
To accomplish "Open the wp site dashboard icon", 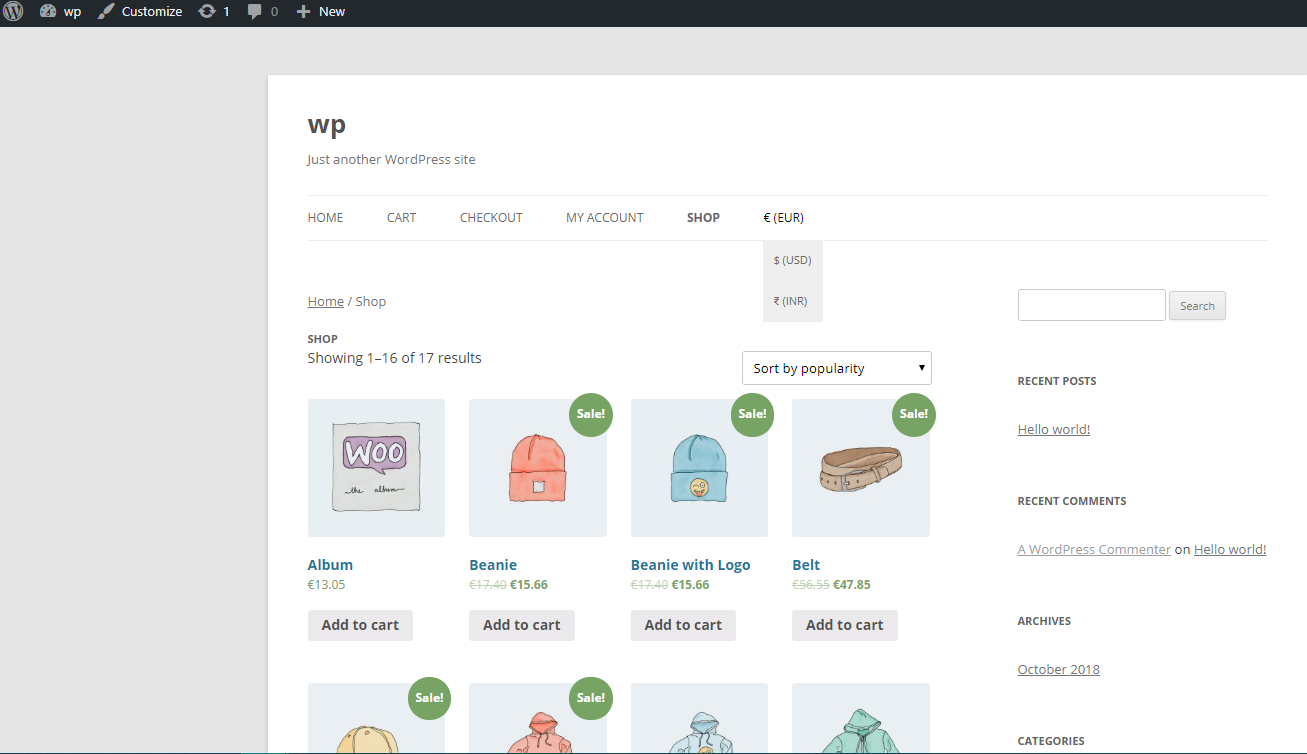I will (48, 12).
